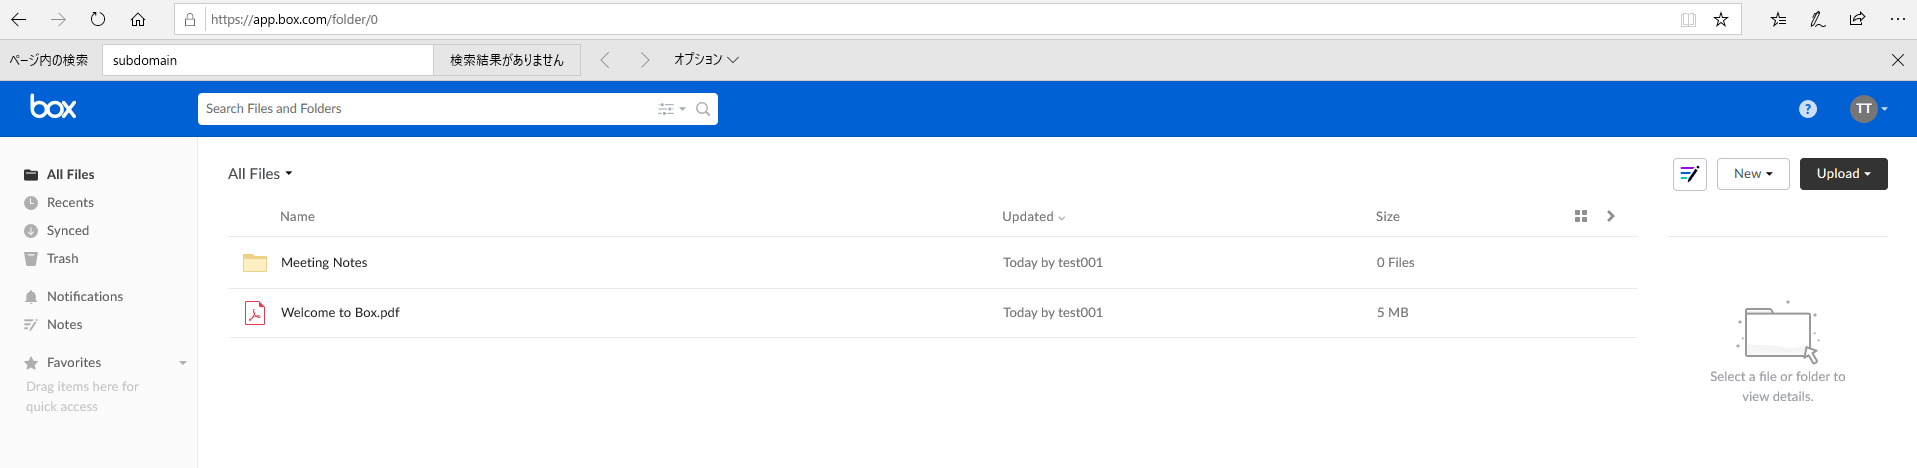Sort by Name column header
1917x468 pixels.
(297, 217)
